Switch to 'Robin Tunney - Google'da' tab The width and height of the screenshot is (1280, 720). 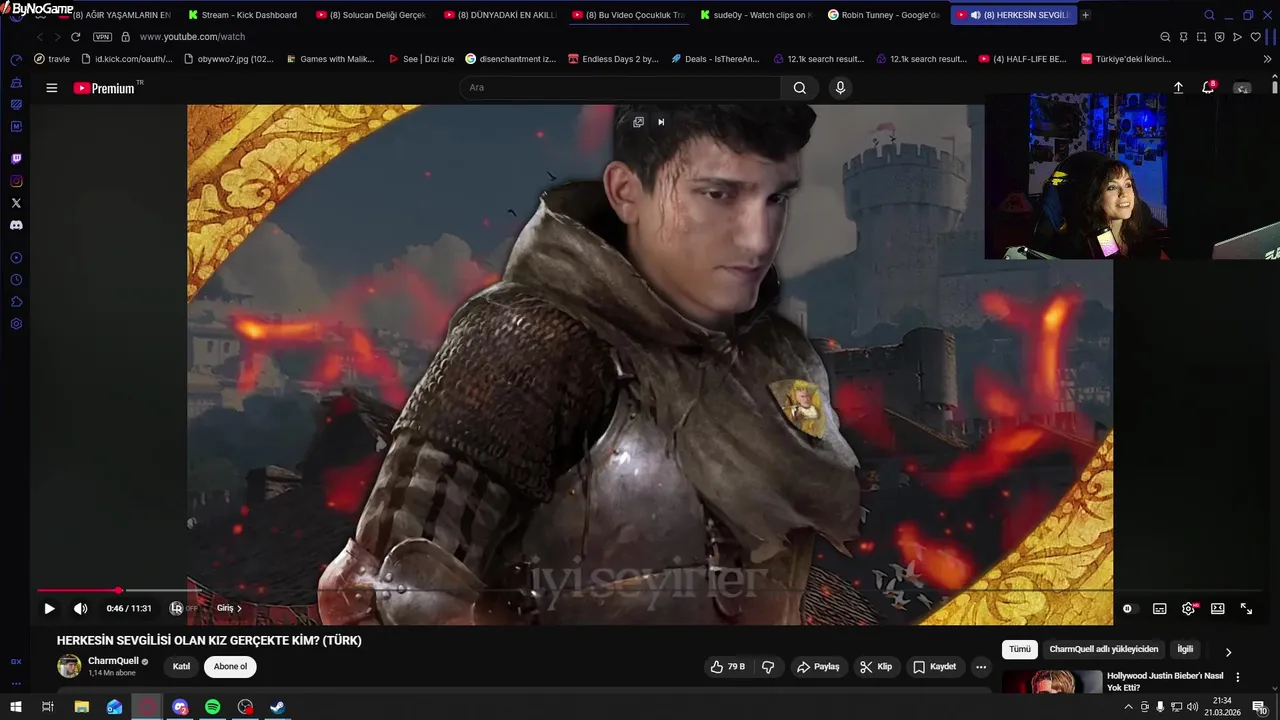(x=884, y=15)
